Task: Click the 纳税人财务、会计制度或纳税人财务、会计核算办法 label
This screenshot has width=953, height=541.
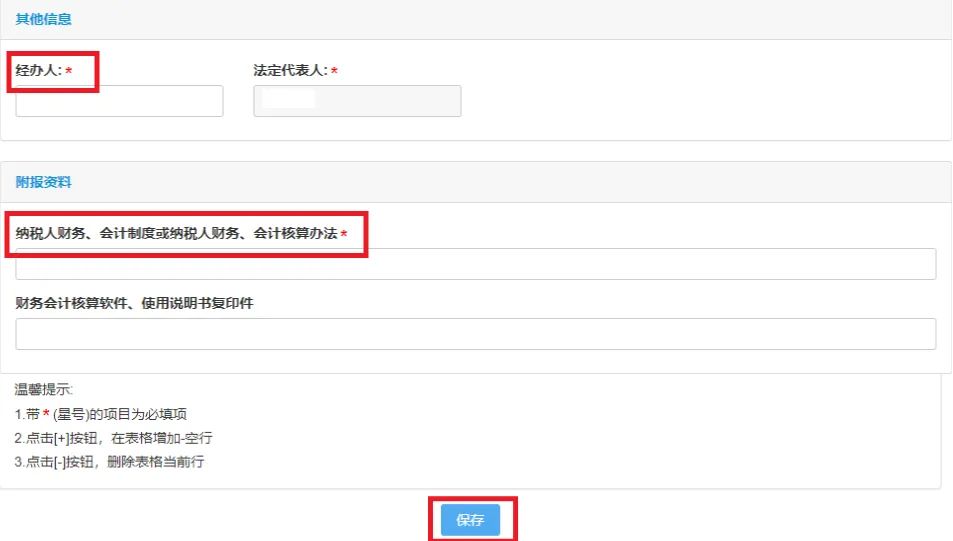Action: pyautogui.click(x=176, y=233)
